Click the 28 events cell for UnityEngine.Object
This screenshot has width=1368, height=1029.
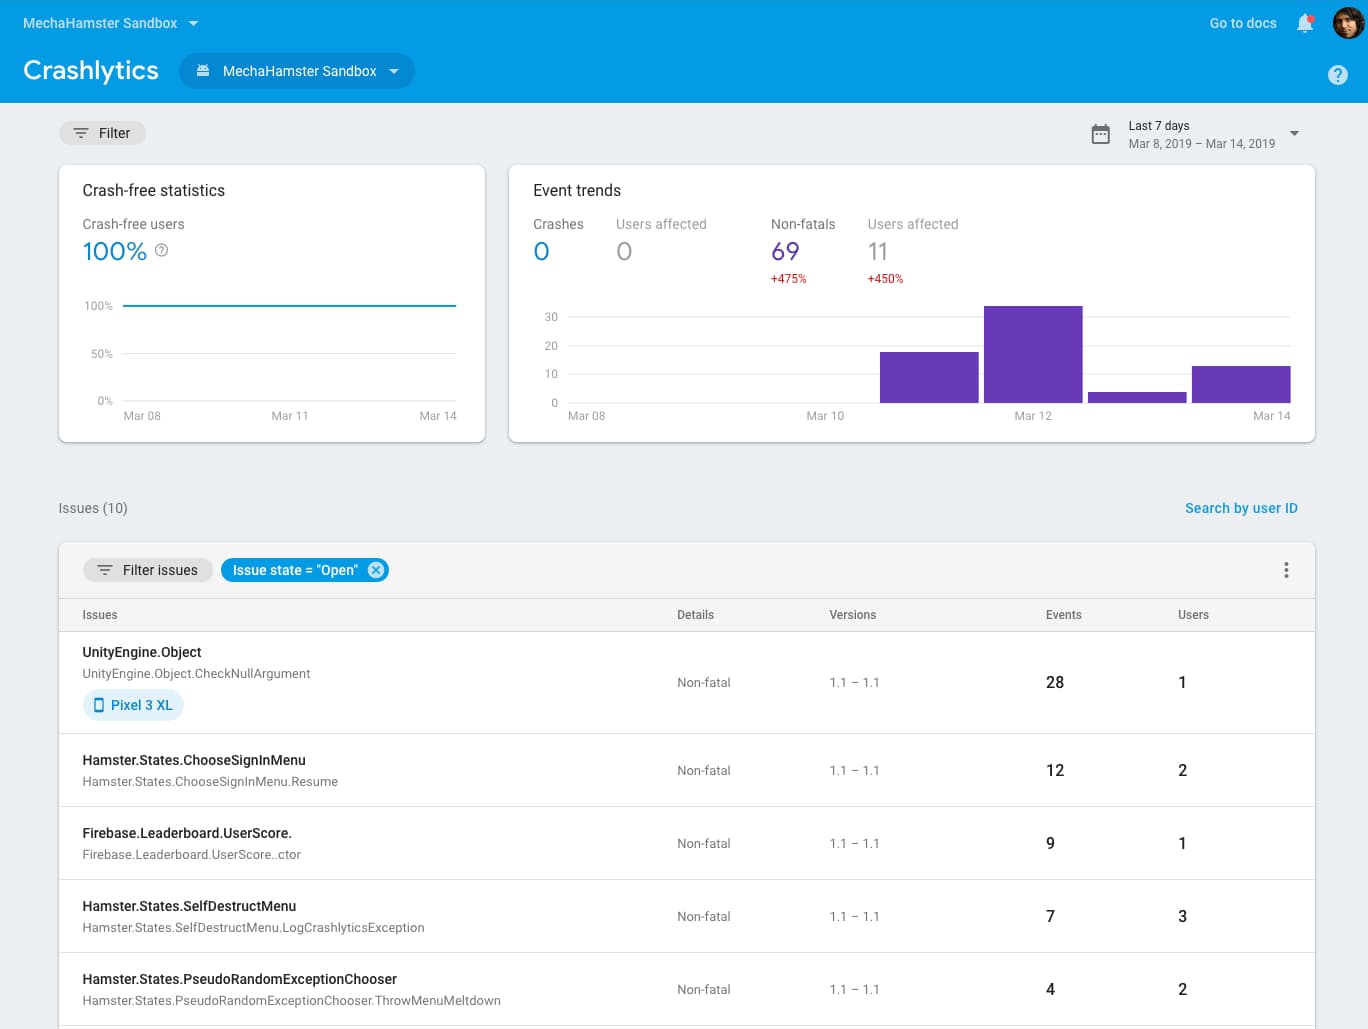(x=1055, y=682)
